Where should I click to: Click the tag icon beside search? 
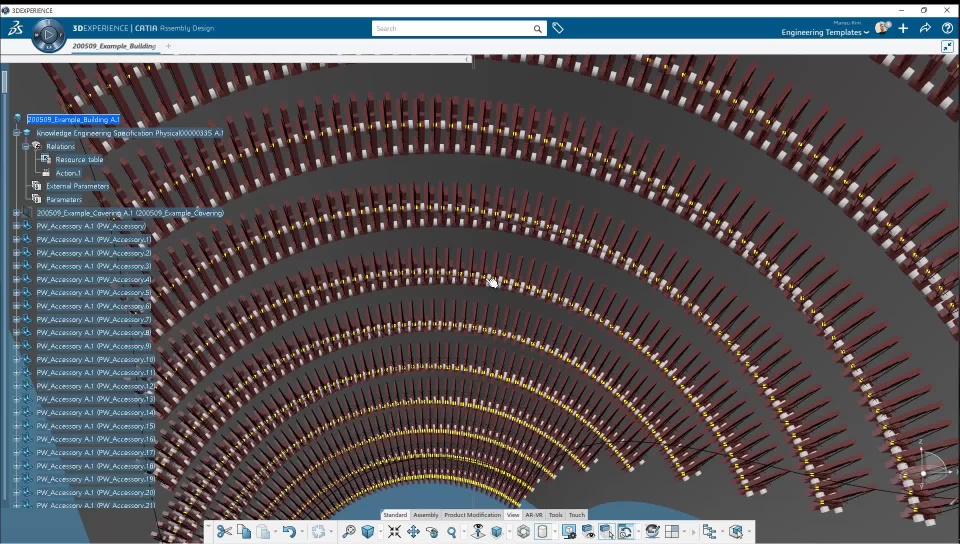coord(558,28)
